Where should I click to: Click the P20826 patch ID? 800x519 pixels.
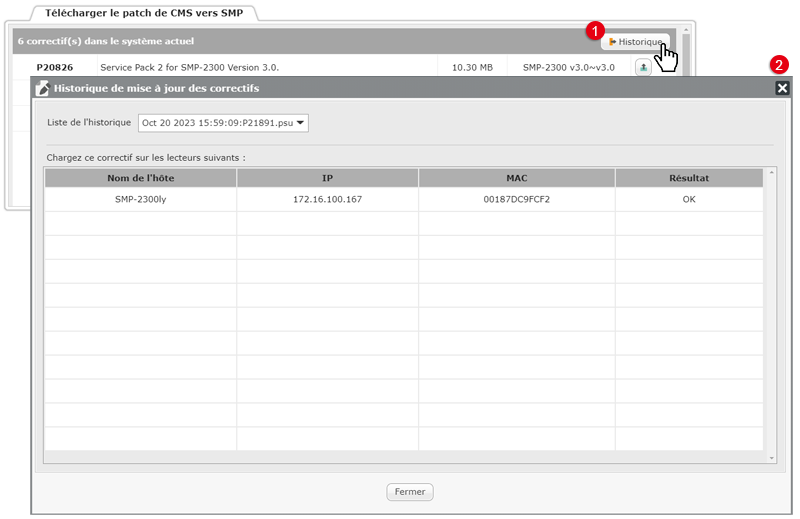click(54, 68)
